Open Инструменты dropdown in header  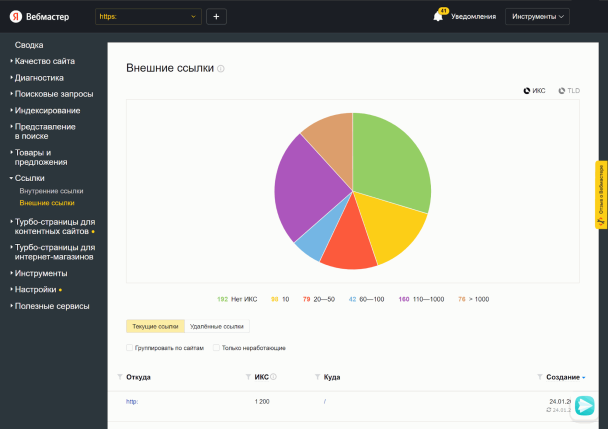coord(539,17)
